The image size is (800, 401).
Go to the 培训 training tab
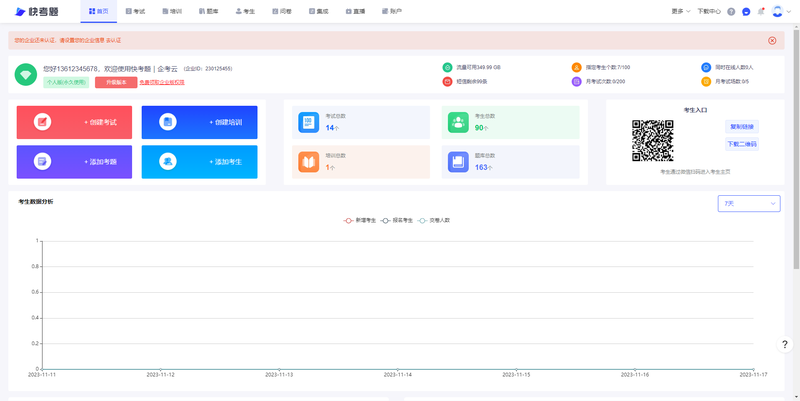172,11
